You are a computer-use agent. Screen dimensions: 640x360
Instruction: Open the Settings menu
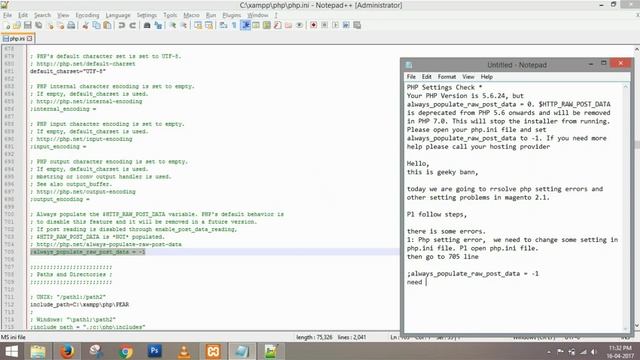[147, 15]
